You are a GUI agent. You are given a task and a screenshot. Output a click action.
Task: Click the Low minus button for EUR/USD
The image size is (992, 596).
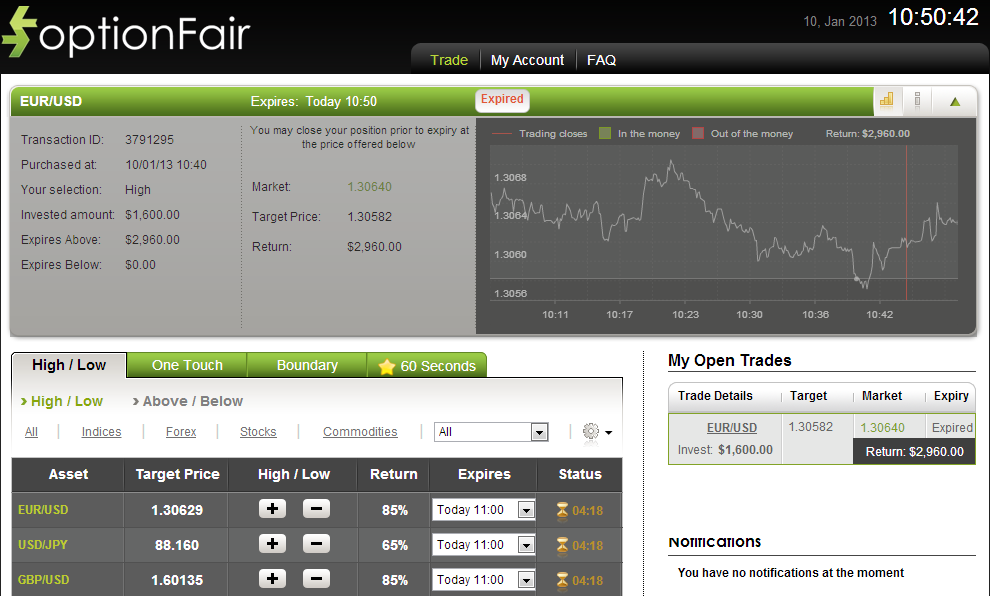[316, 509]
